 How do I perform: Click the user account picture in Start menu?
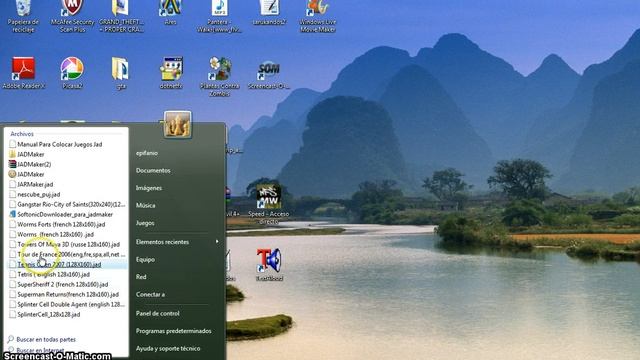(x=178, y=124)
